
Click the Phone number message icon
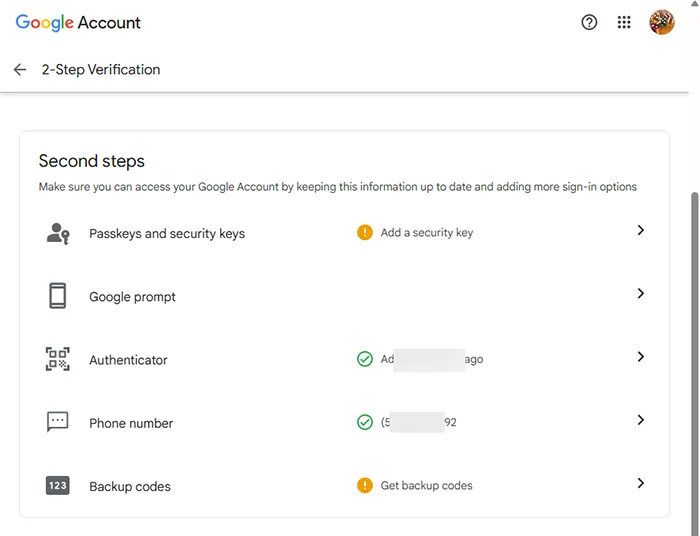coord(58,422)
